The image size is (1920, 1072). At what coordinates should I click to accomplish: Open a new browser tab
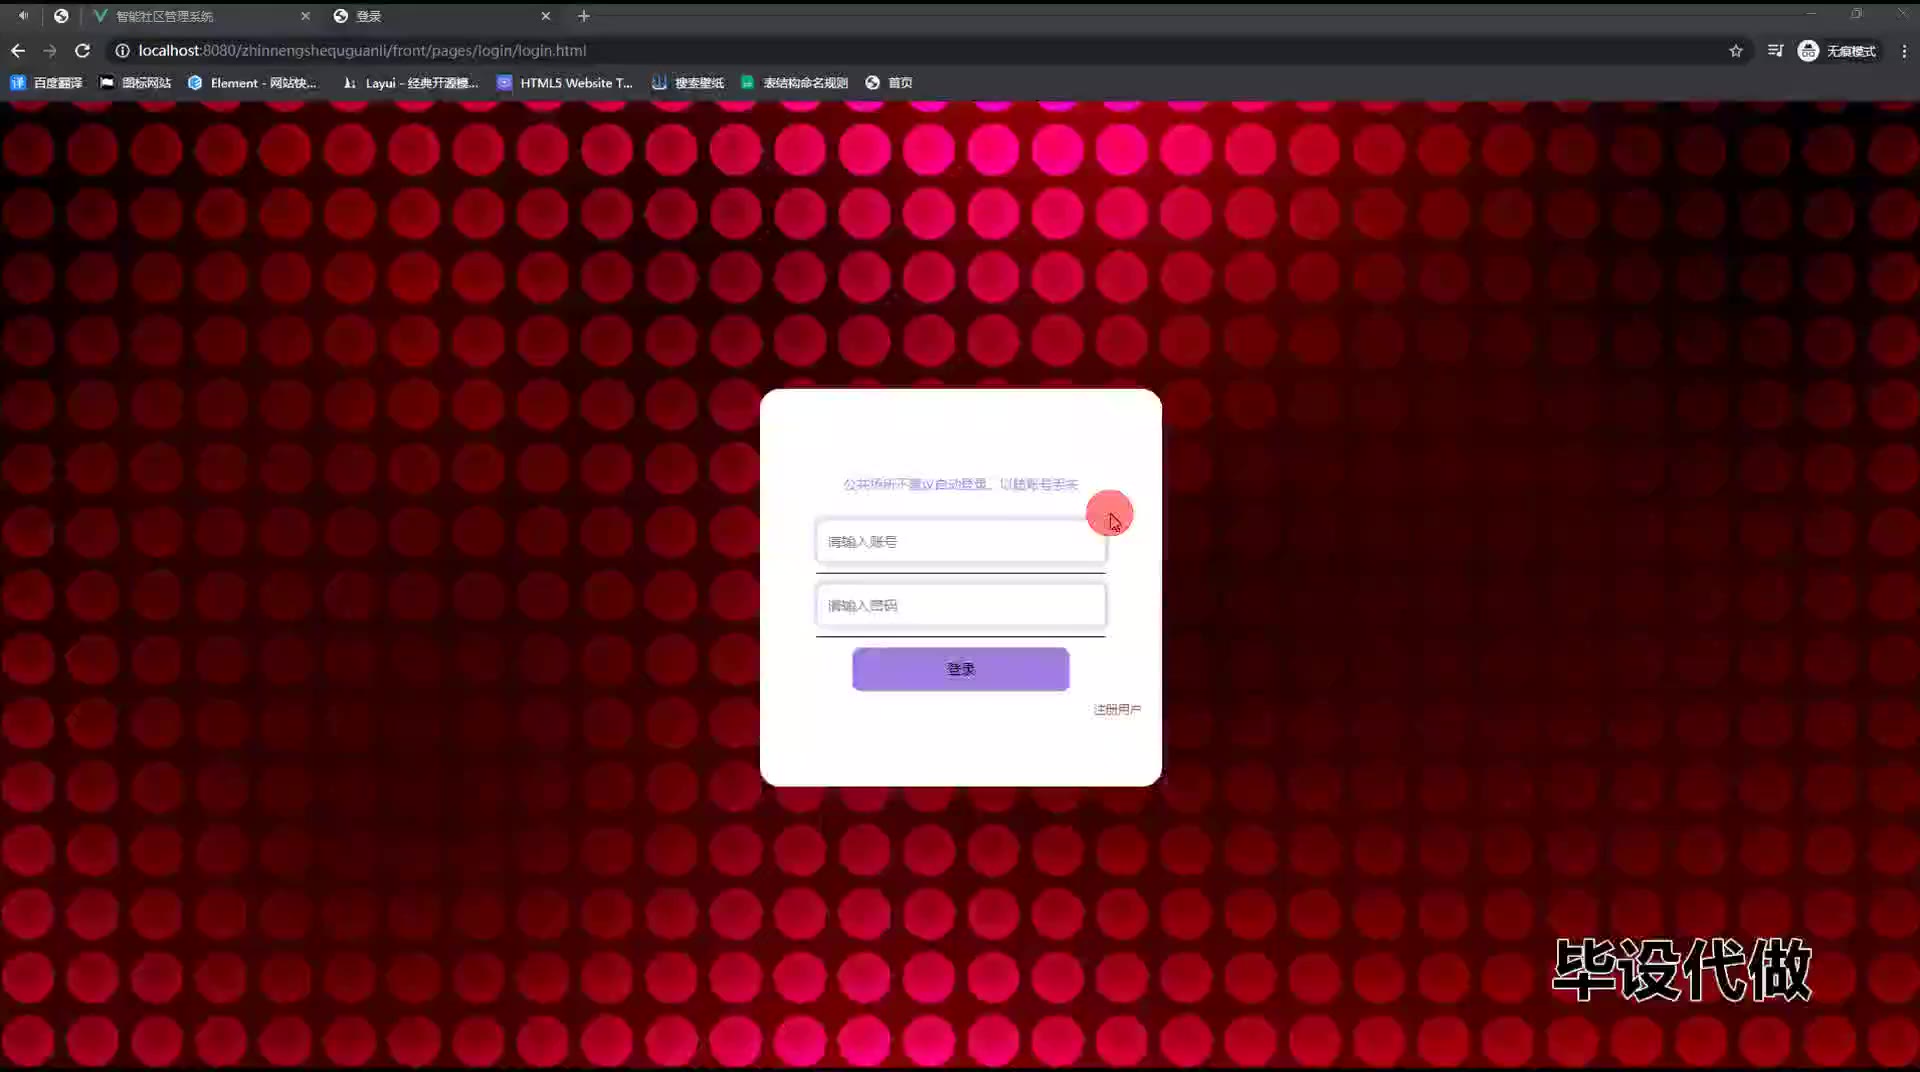coord(584,16)
